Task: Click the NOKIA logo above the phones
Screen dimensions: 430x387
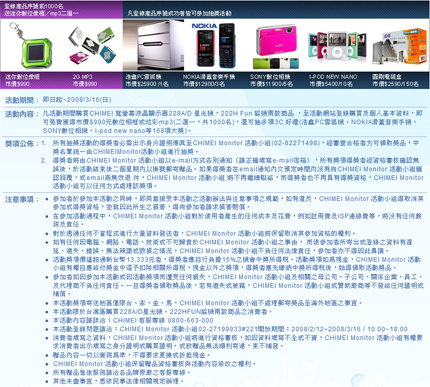Action: pos(204,26)
